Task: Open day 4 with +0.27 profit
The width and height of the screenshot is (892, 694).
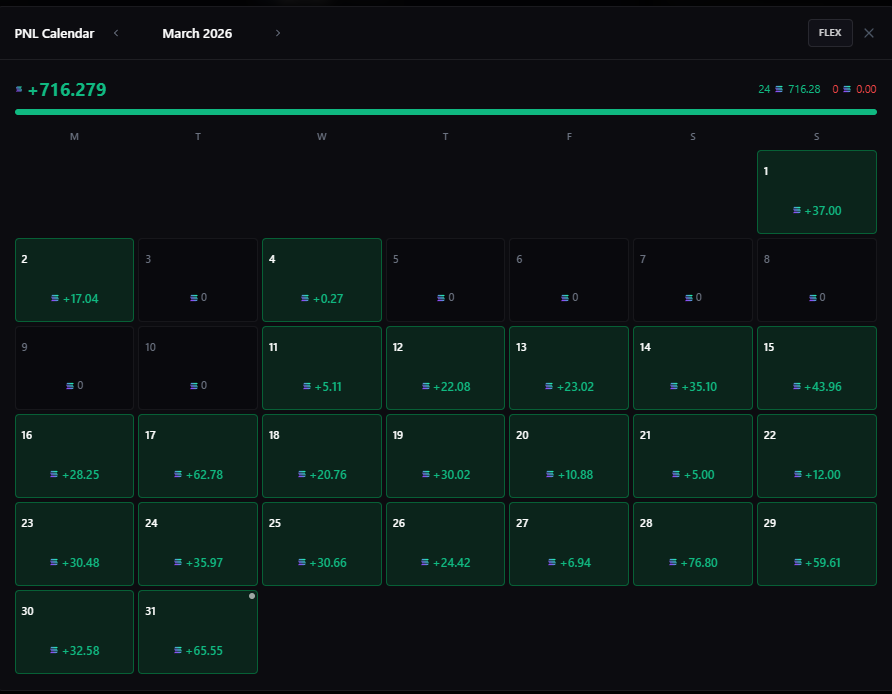Action: [x=321, y=280]
